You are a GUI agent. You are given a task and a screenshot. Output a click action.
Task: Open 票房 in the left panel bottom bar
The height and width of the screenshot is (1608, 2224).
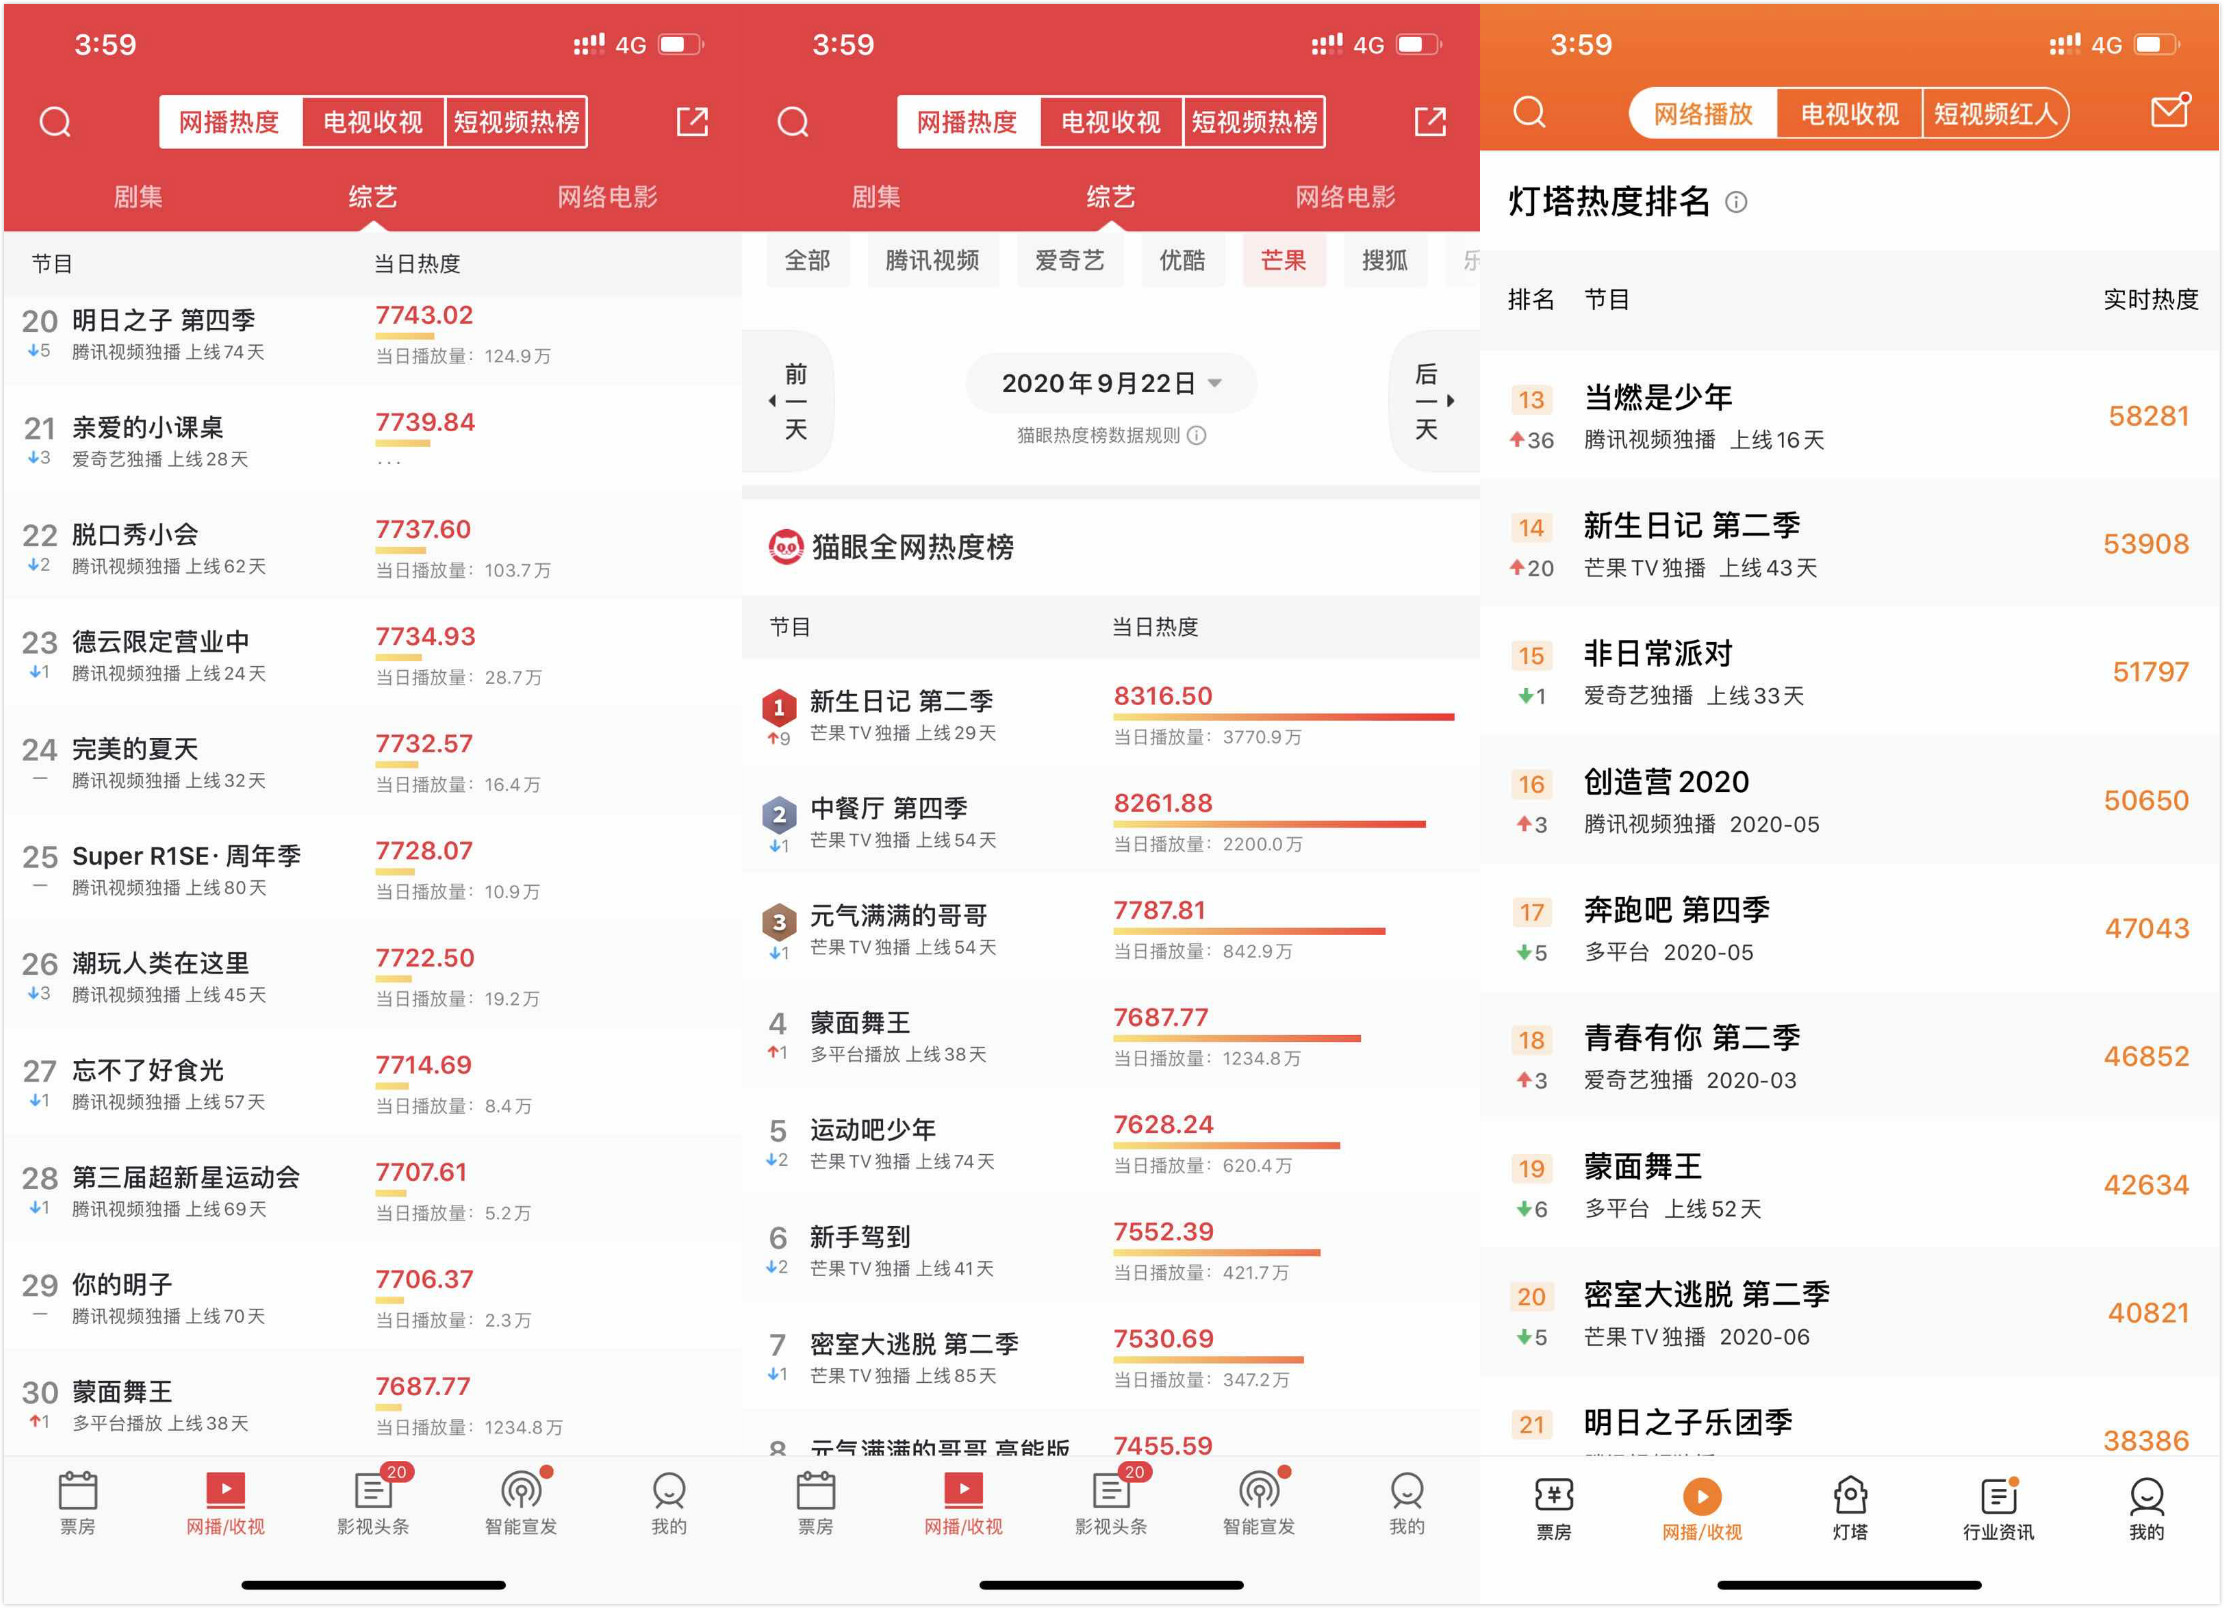click(77, 1502)
